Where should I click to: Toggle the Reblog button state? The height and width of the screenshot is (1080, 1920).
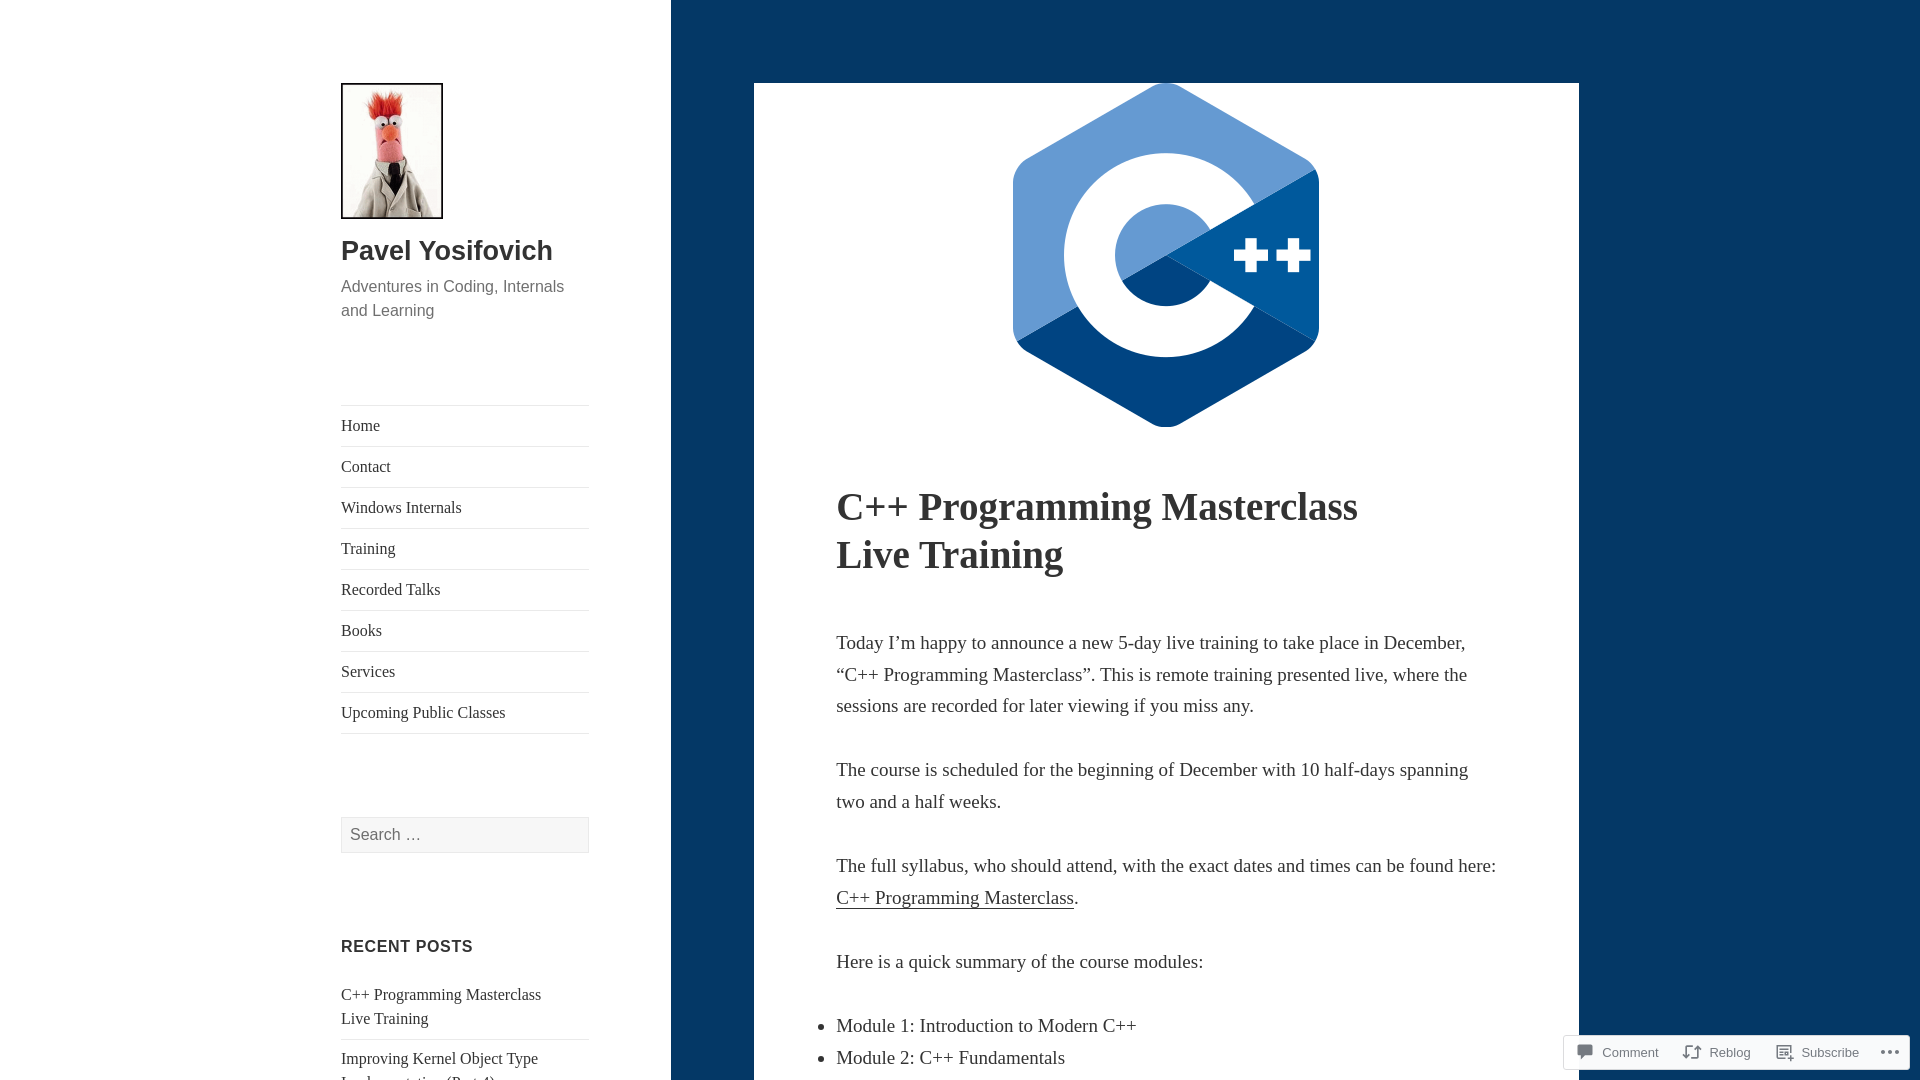pos(1718,1051)
